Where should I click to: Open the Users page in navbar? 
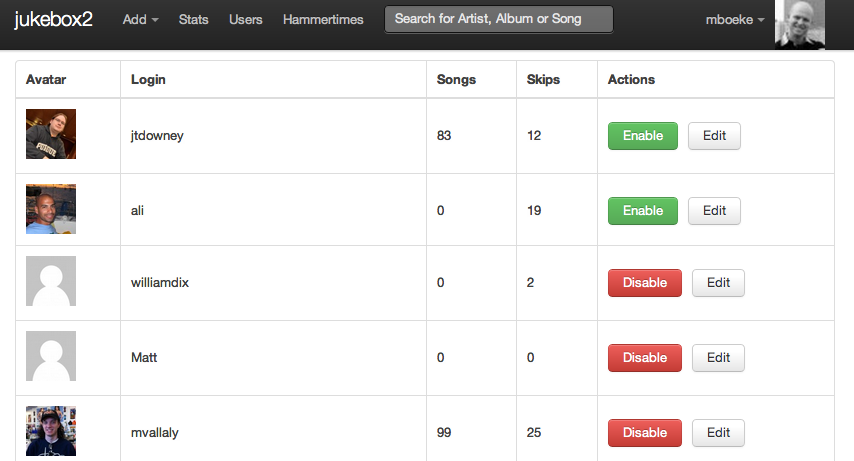pyautogui.click(x=246, y=20)
